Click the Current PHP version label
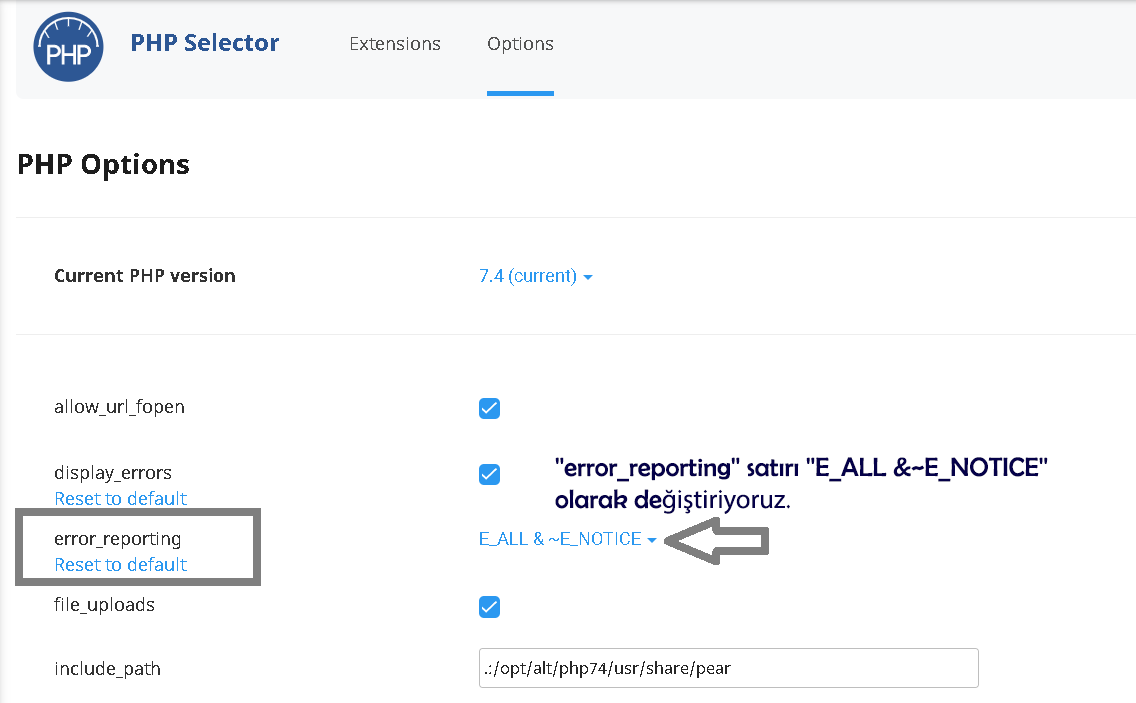The image size is (1136, 703). click(x=145, y=276)
